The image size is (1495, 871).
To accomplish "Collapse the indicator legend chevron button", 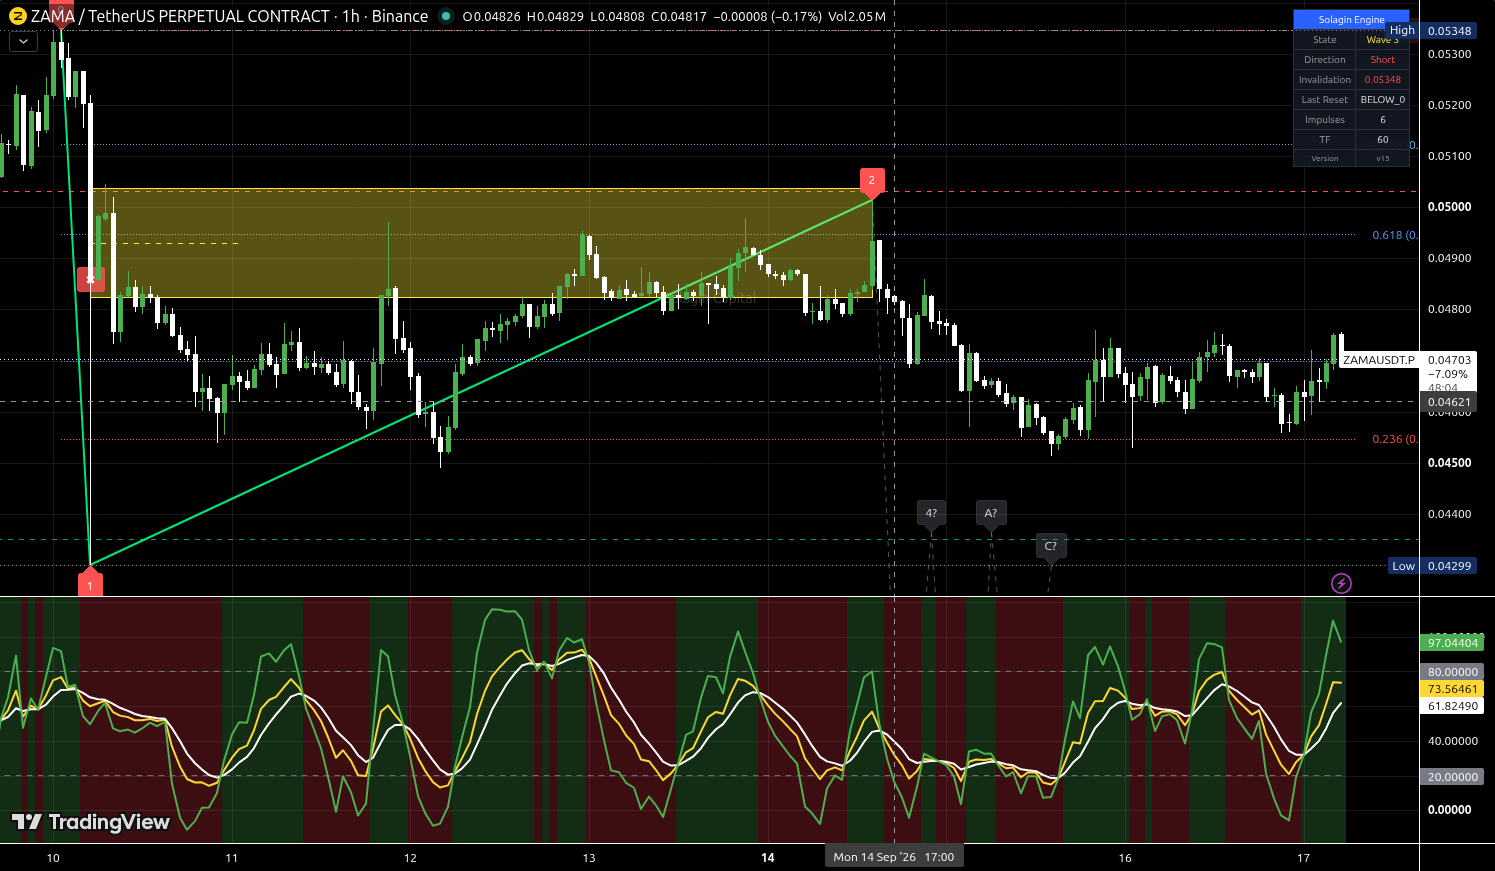I will [23, 42].
